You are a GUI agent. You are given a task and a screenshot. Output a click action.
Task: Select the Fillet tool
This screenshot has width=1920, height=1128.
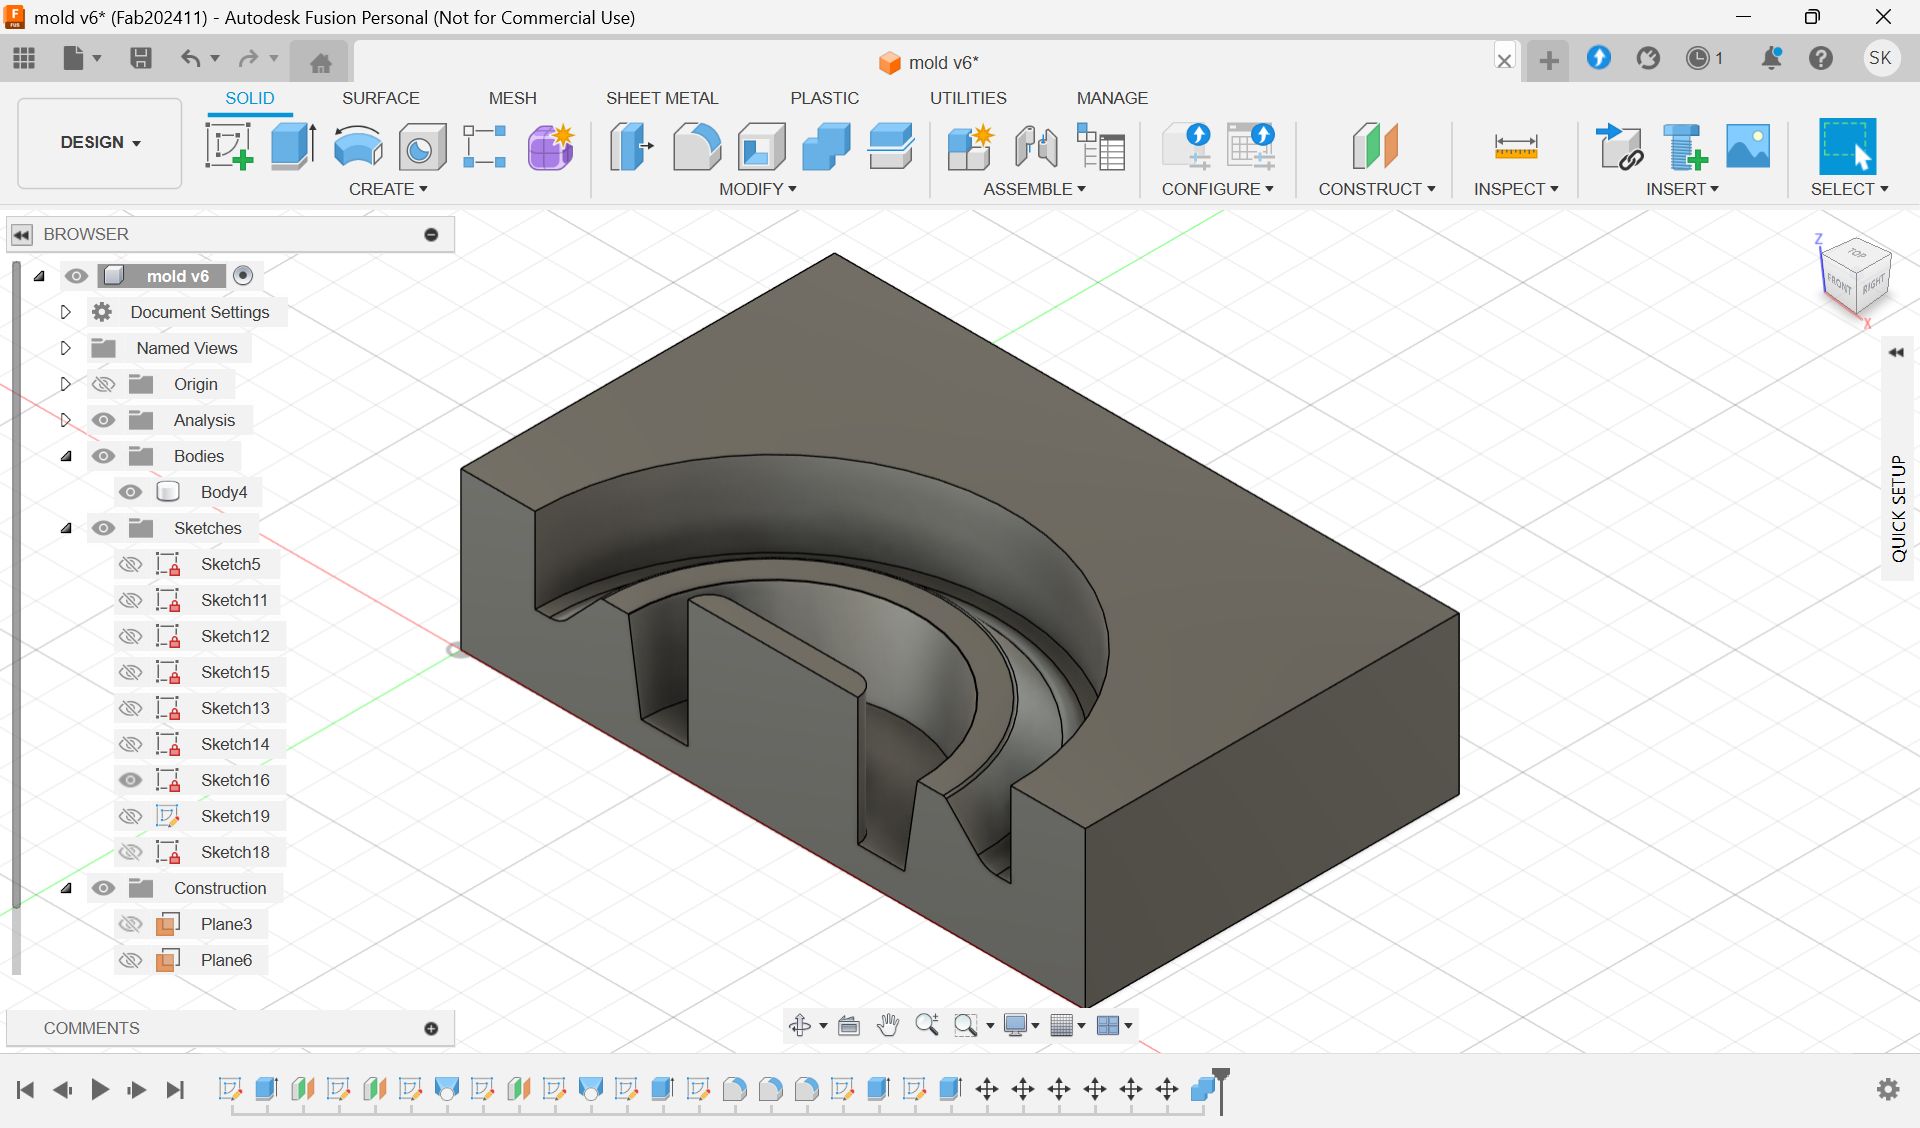696,146
